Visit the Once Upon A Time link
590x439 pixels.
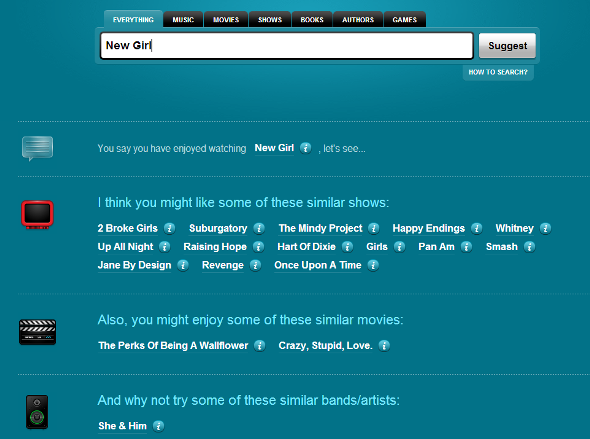click(318, 265)
